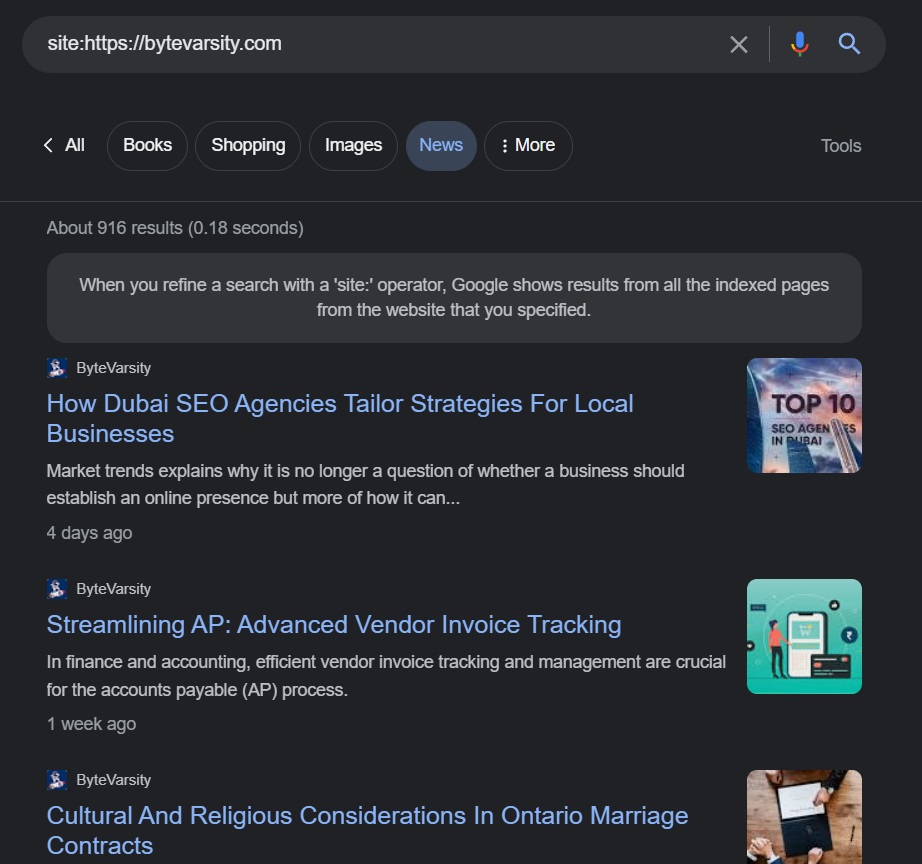922x864 pixels.
Task: Click the site: operator information notice
Action: (x=454, y=298)
